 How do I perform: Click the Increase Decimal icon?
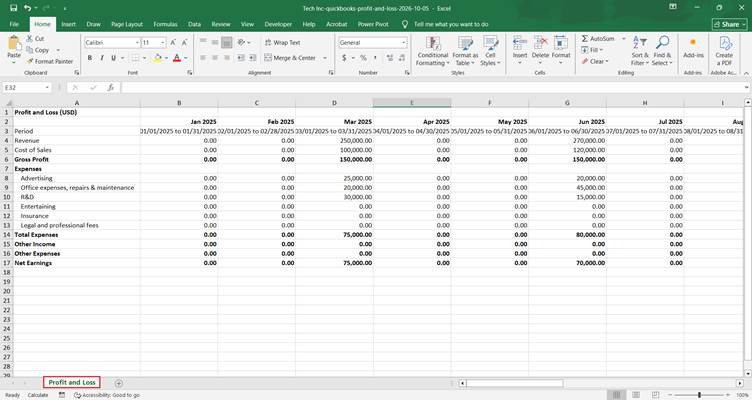click(389, 58)
